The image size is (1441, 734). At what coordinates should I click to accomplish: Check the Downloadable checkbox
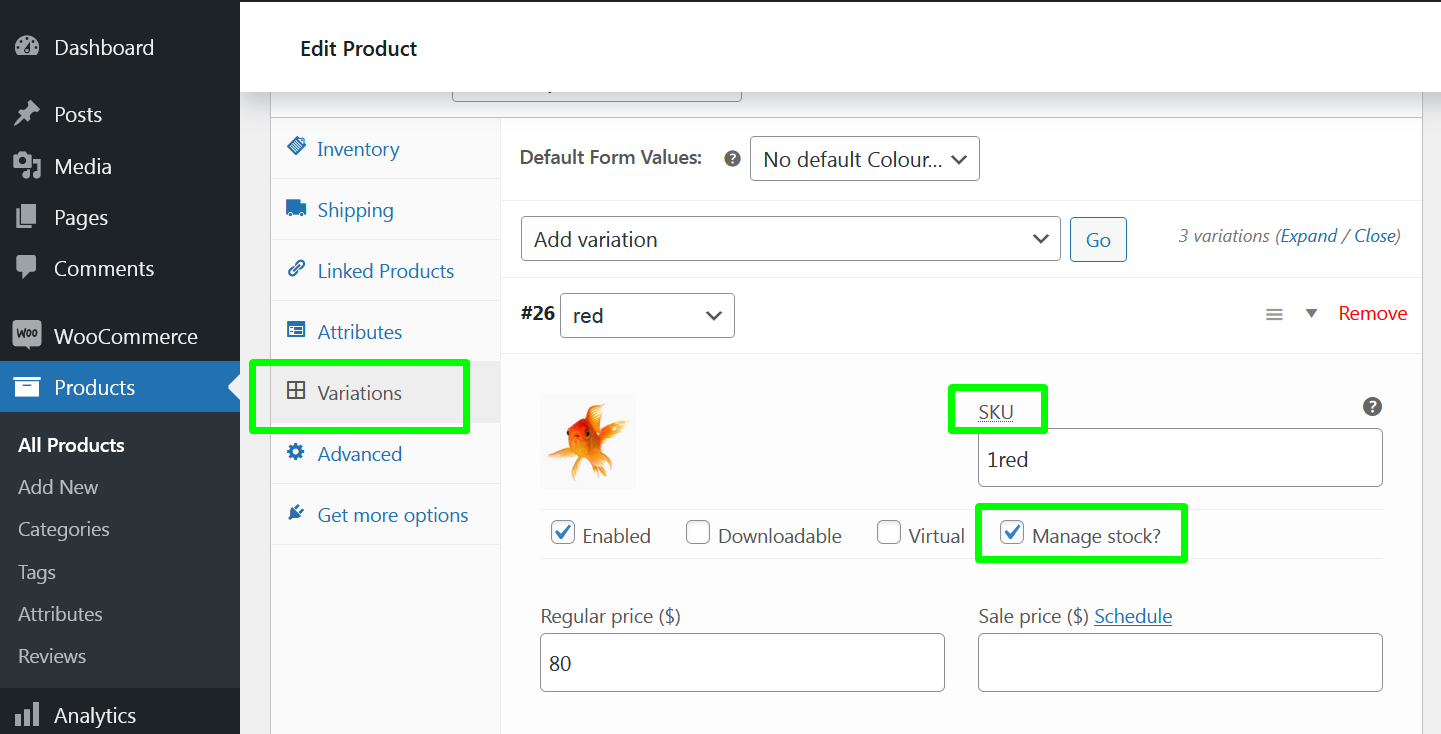(x=698, y=533)
